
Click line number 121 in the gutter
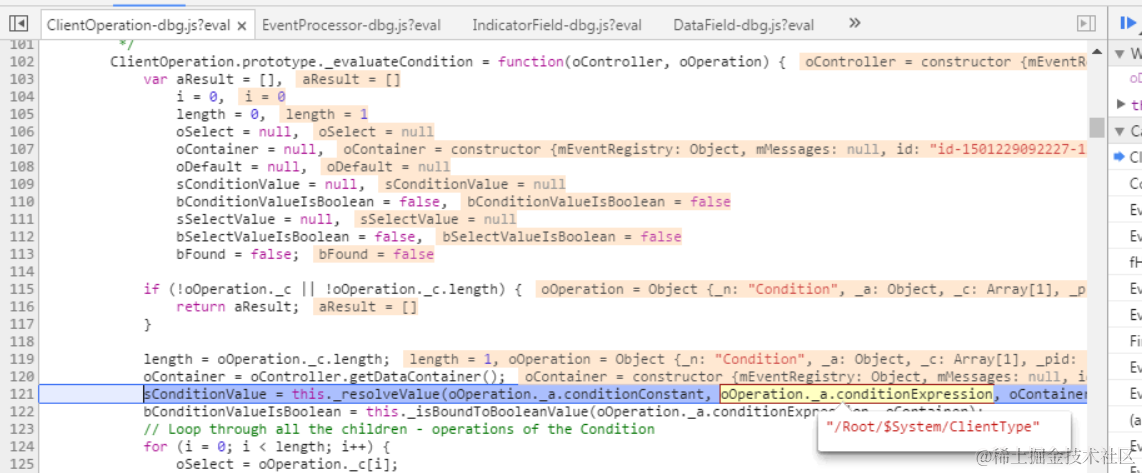click(22, 394)
